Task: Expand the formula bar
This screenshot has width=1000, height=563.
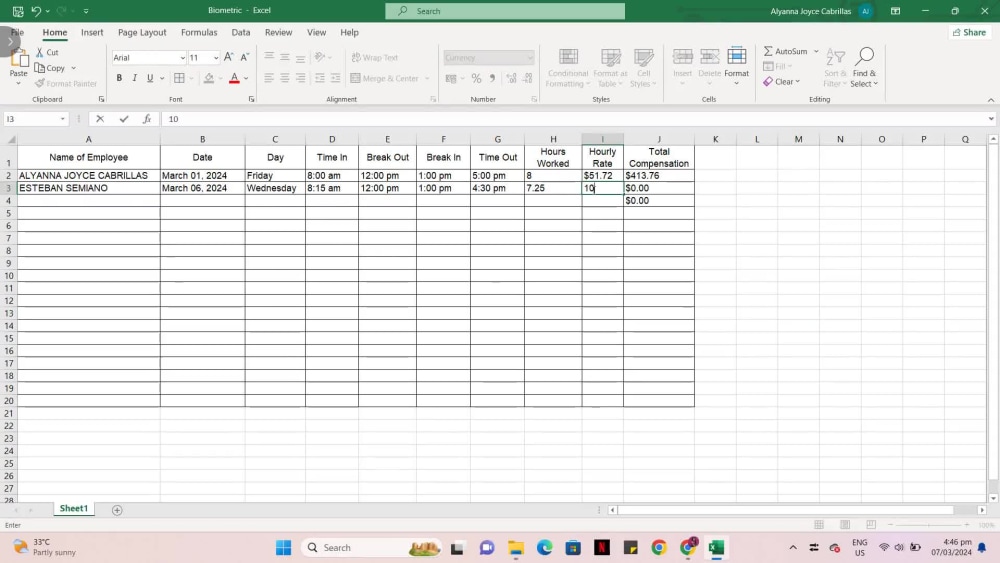Action: 990,119
